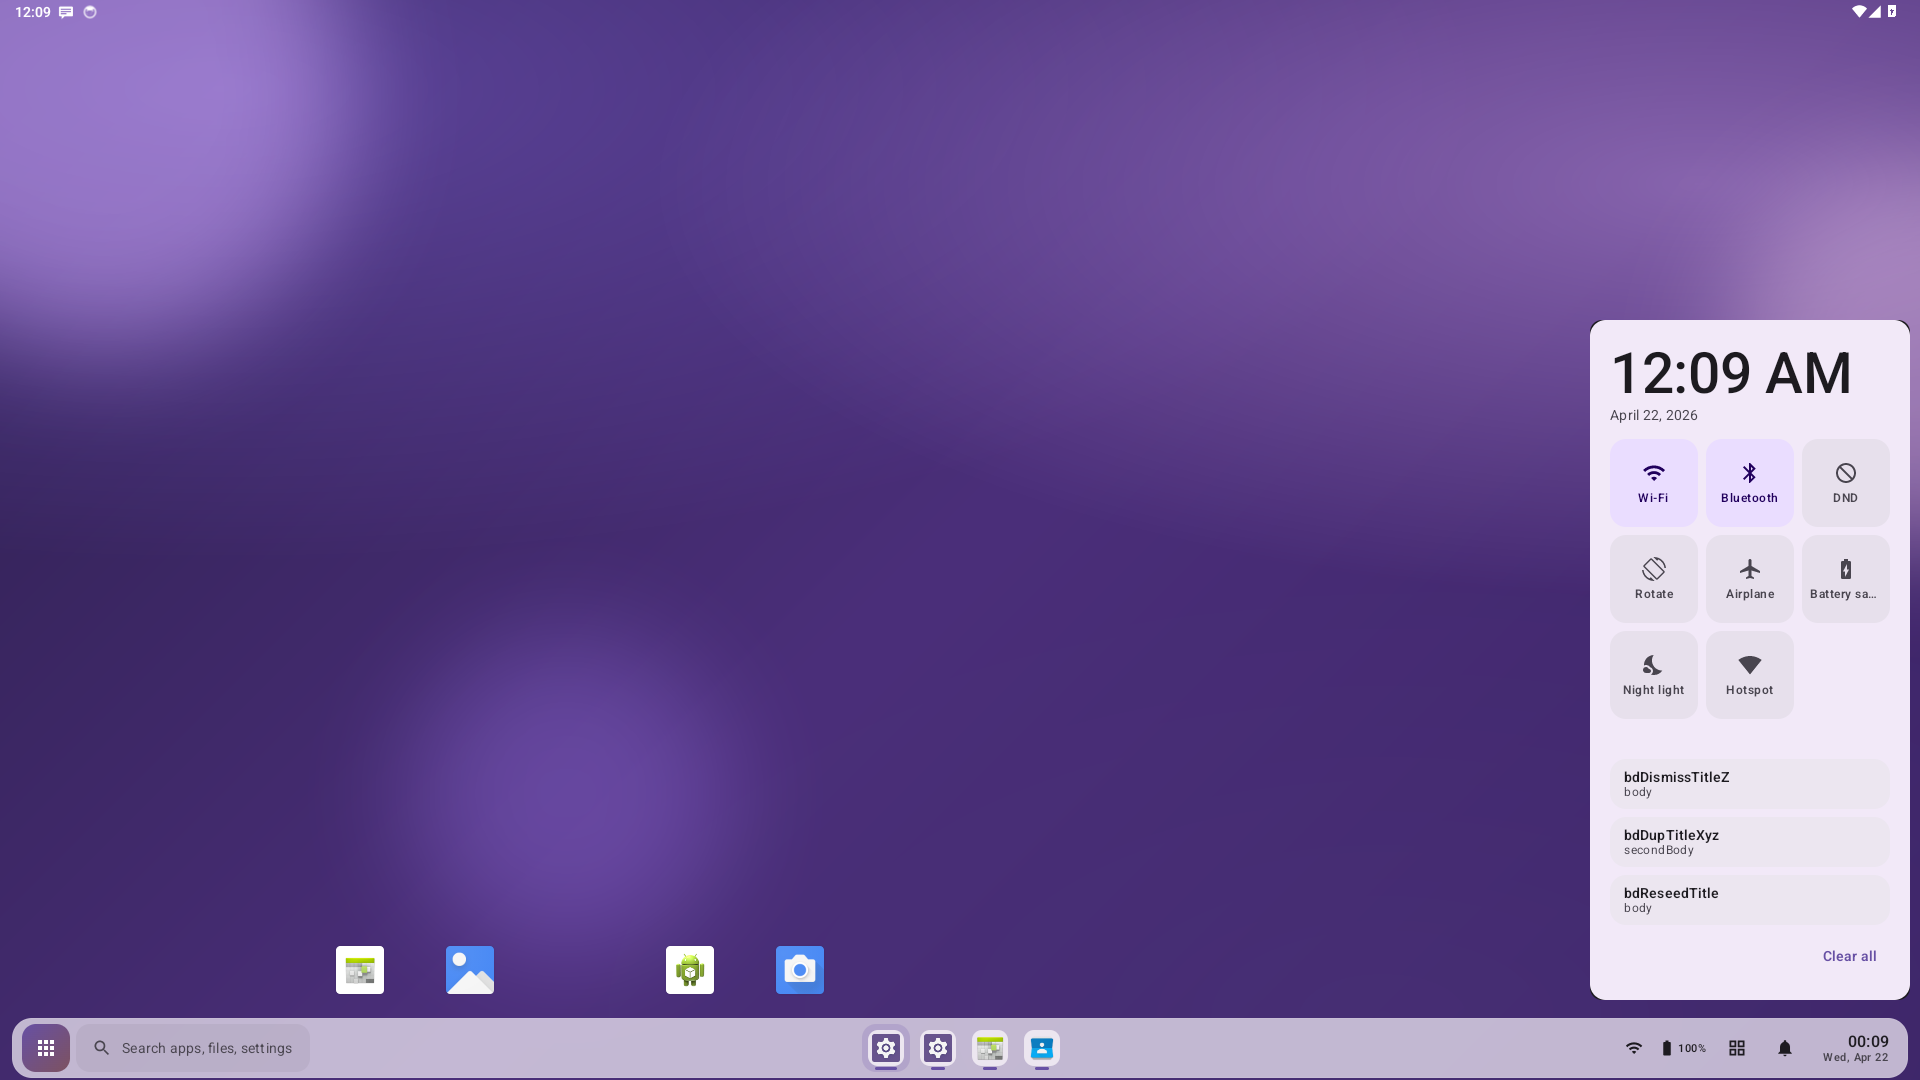Open the taskbar dashboard grid icon
The image size is (1920, 1080).
tap(1737, 1048)
